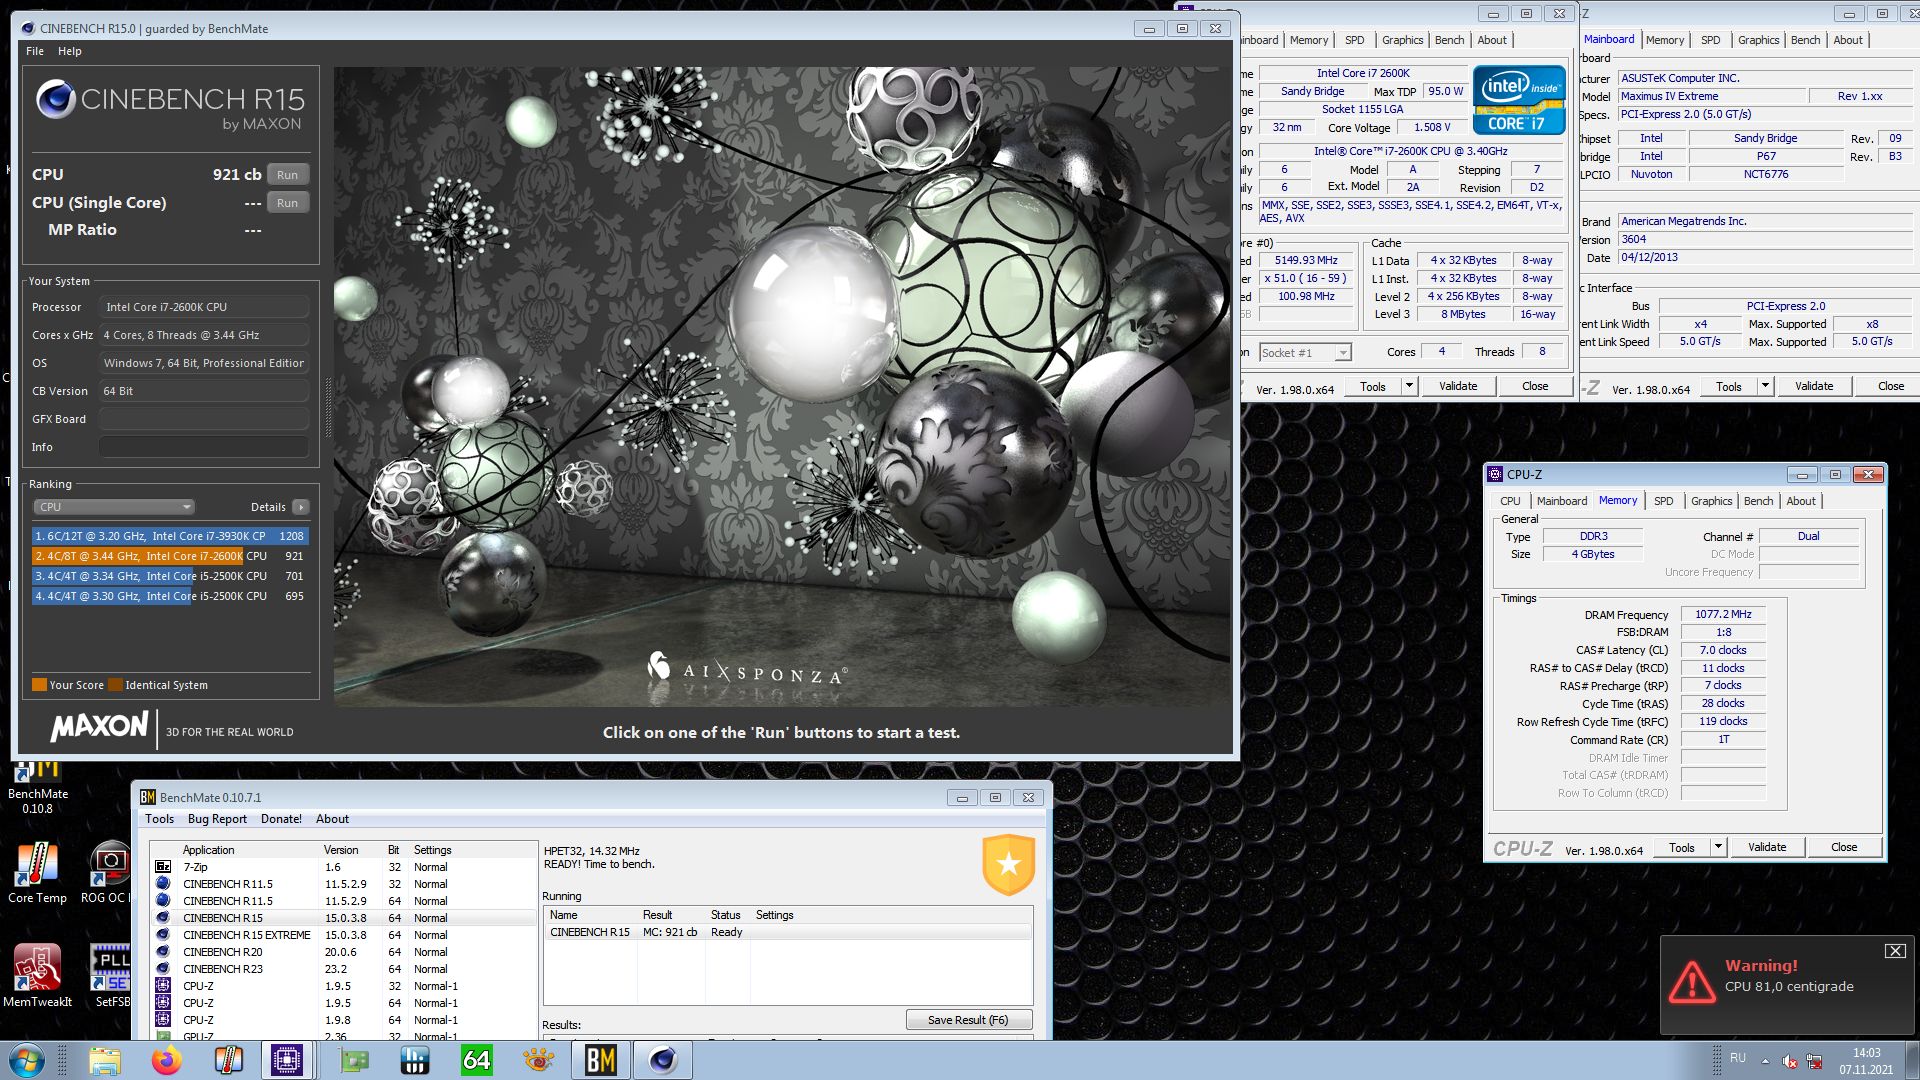This screenshot has width=1920, height=1080.
Task: Switch to BenchMate BM taskbar icon
Action: [x=601, y=1060]
